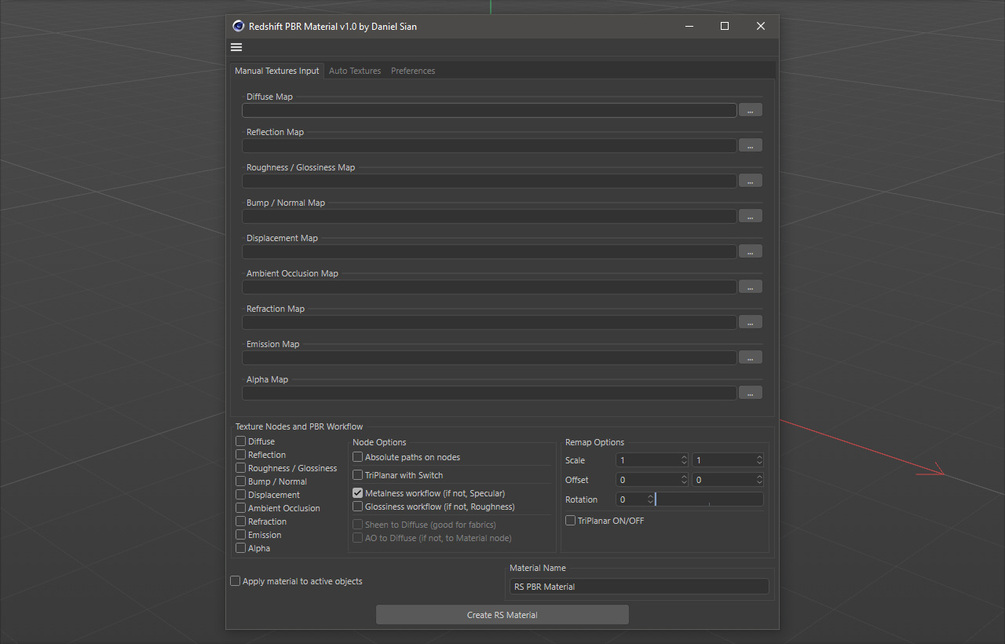Viewport: 1005px width, 644px height.
Task: Click the Bump / Normal Map path field
Action: click(489, 216)
